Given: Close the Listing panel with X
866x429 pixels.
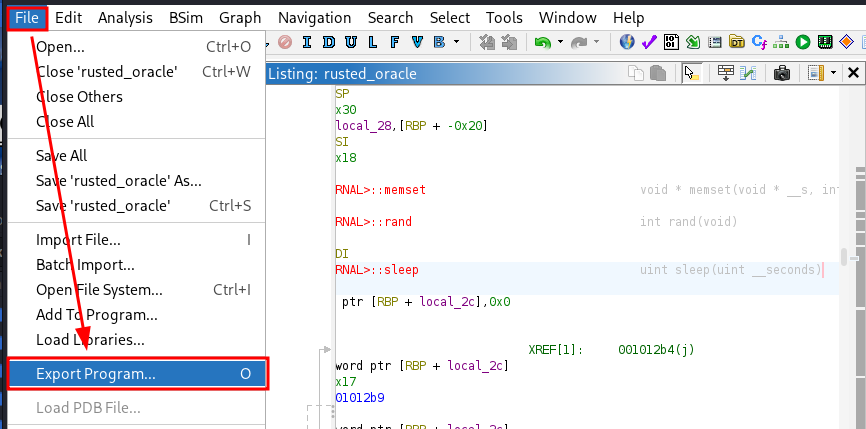Looking at the screenshot, I should coord(853,73).
